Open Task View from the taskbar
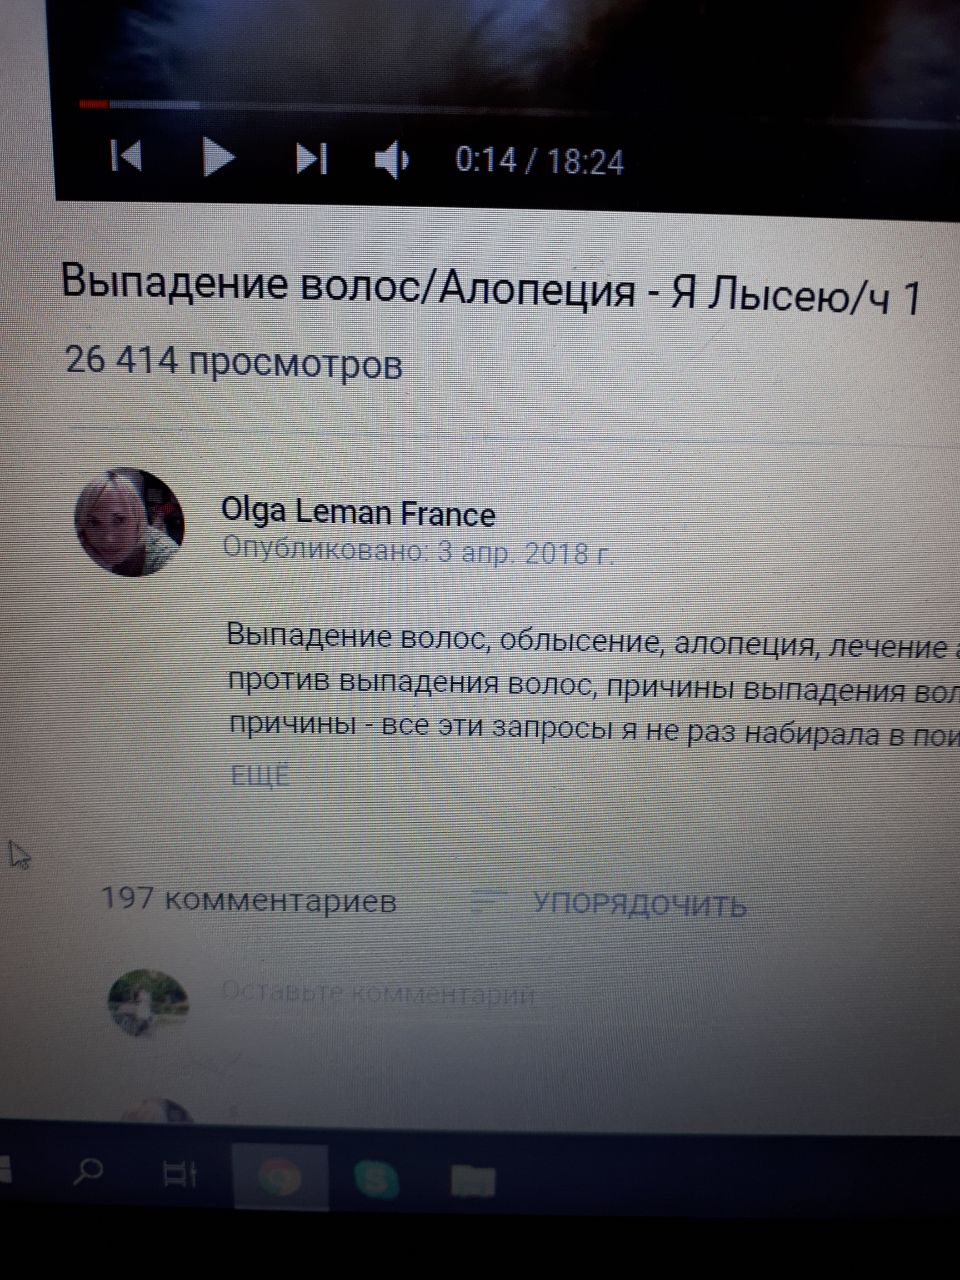Image resolution: width=960 pixels, height=1280 pixels. pyautogui.click(x=180, y=1176)
